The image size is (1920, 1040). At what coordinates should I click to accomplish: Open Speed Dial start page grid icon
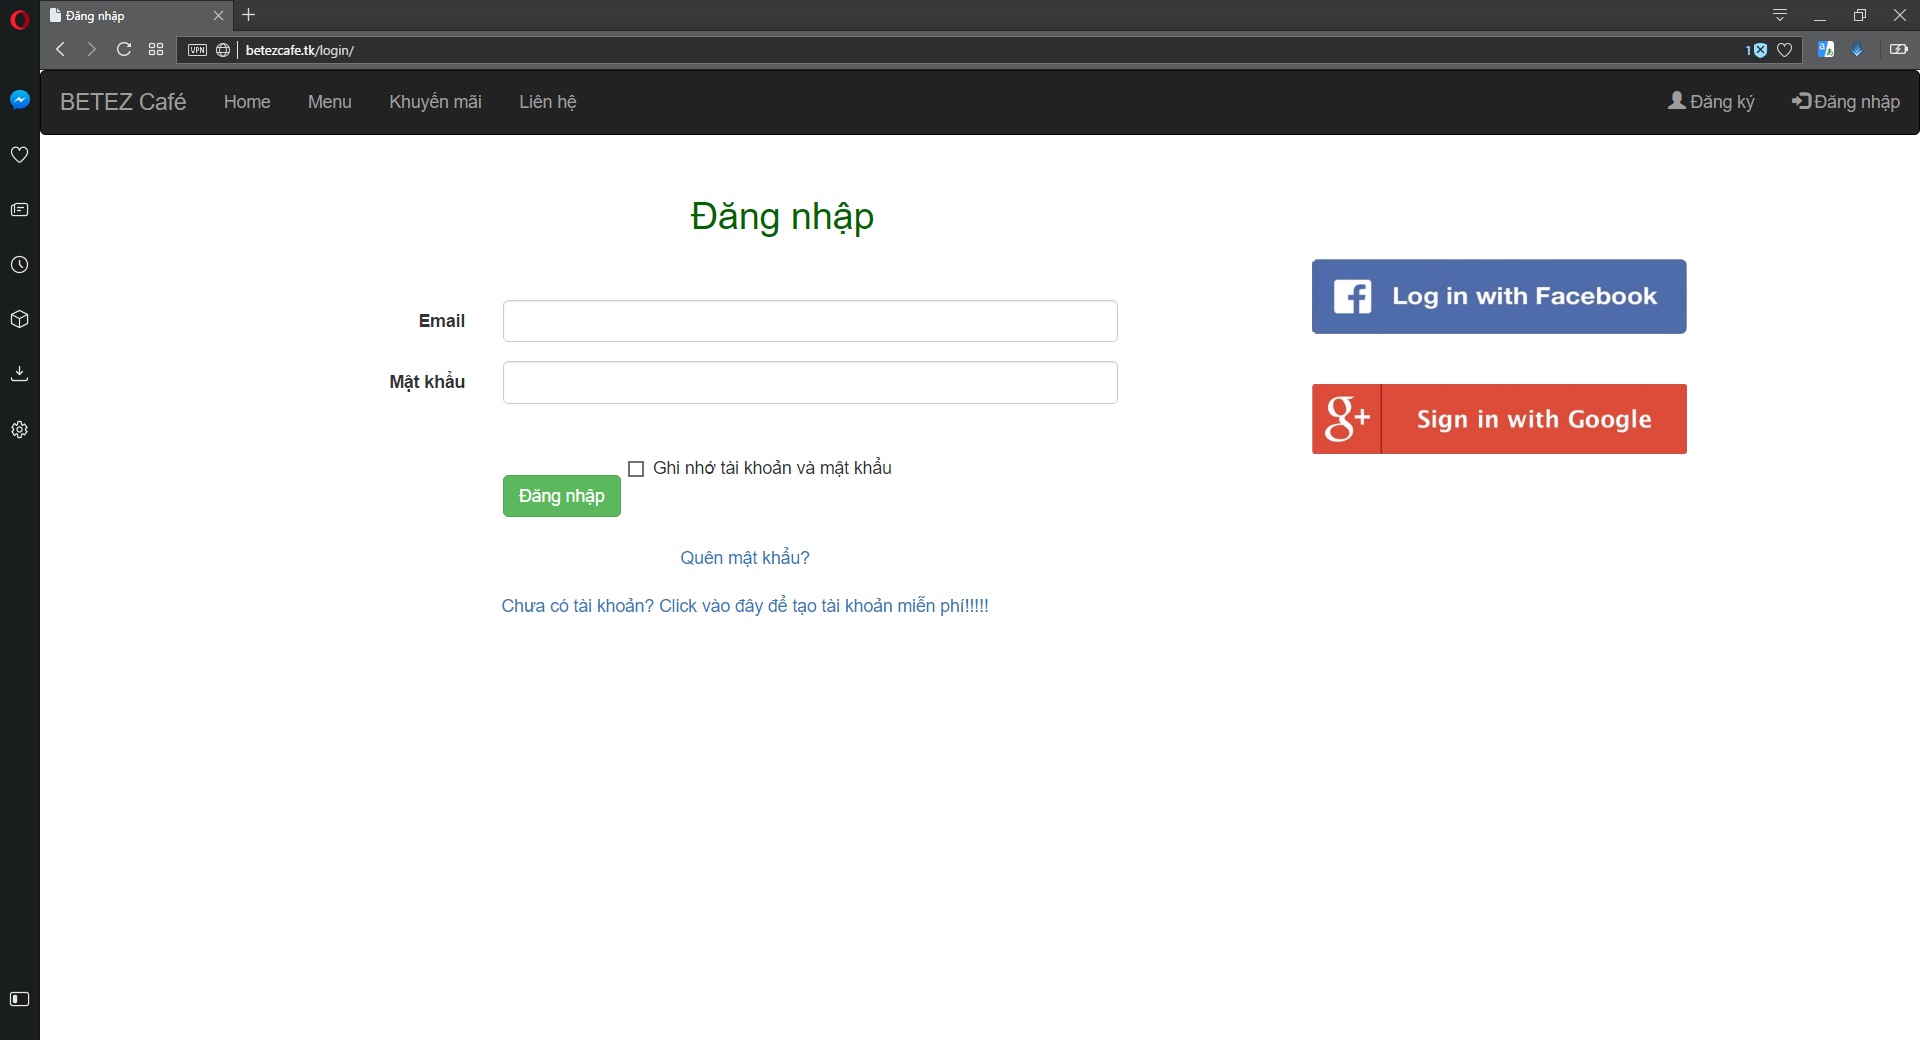tap(156, 49)
